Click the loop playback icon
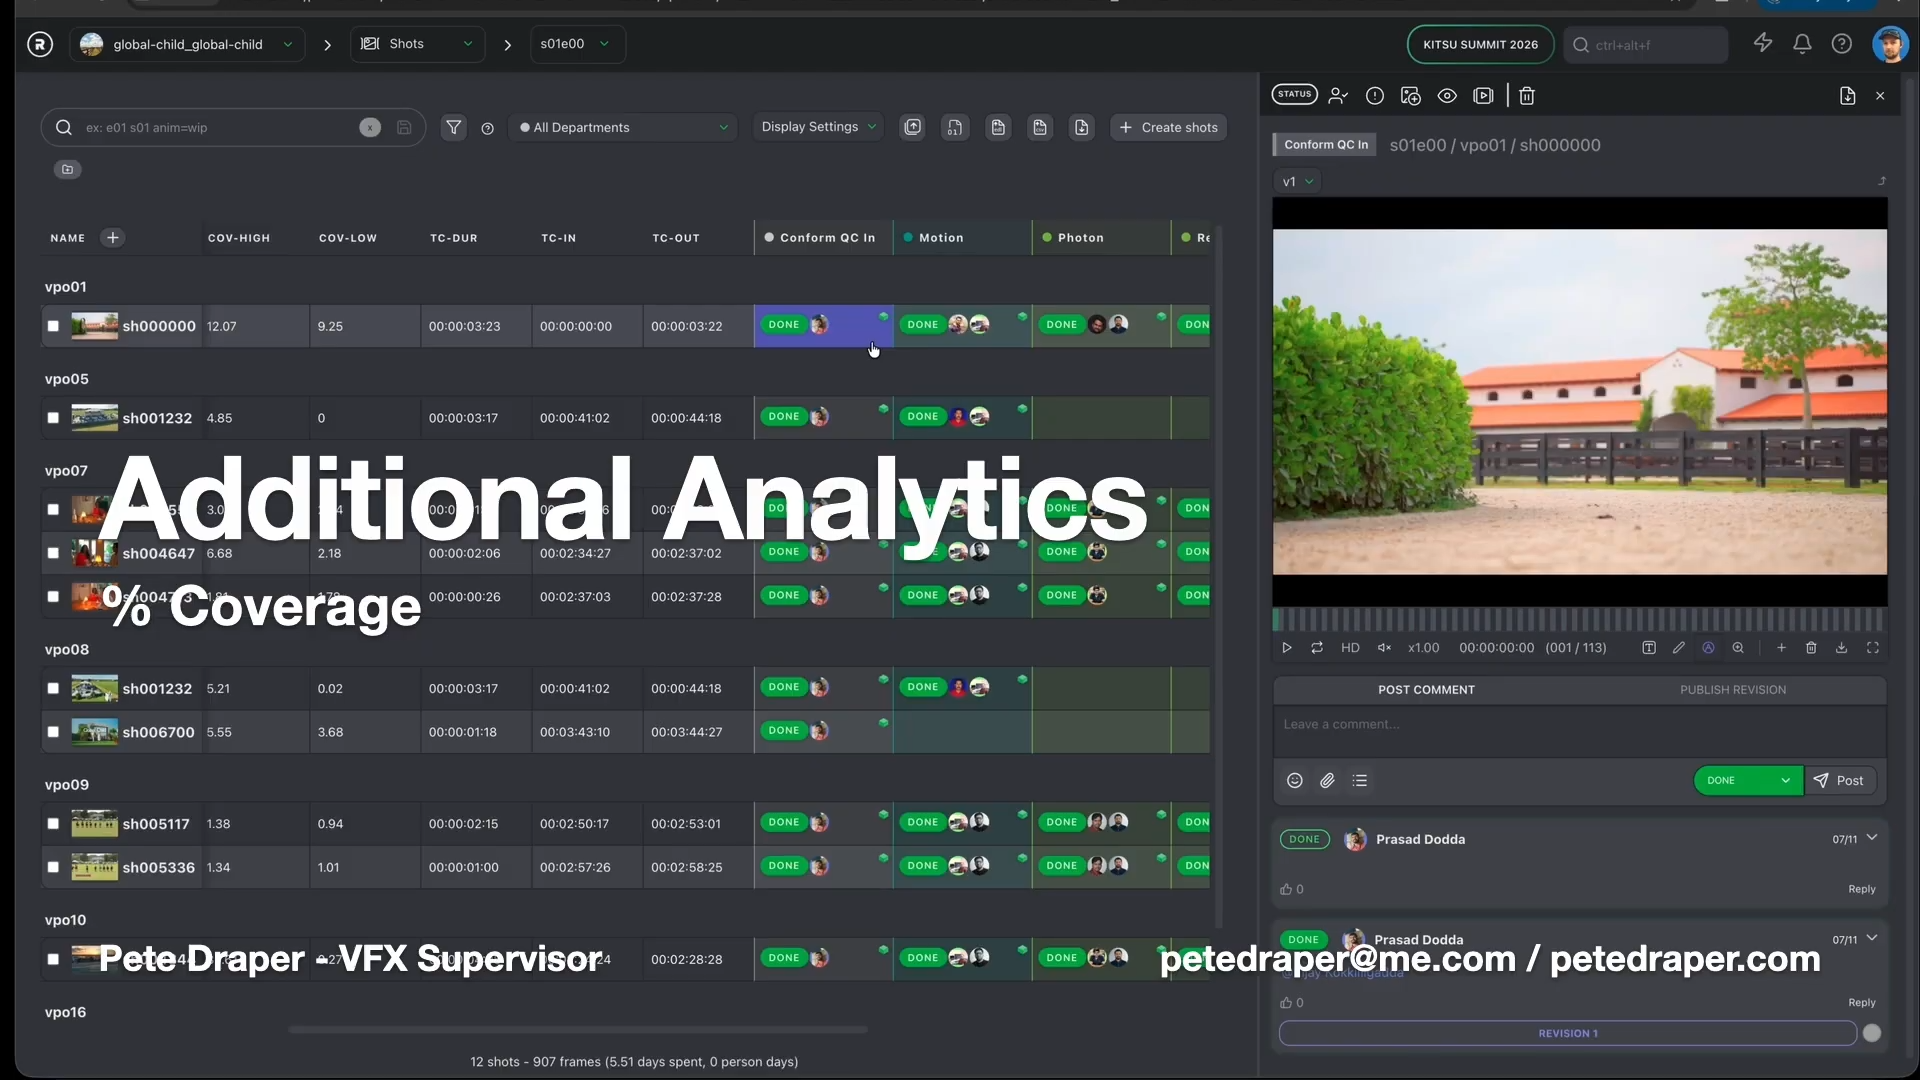The height and width of the screenshot is (1080, 1920). pyautogui.click(x=1317, y=648)
